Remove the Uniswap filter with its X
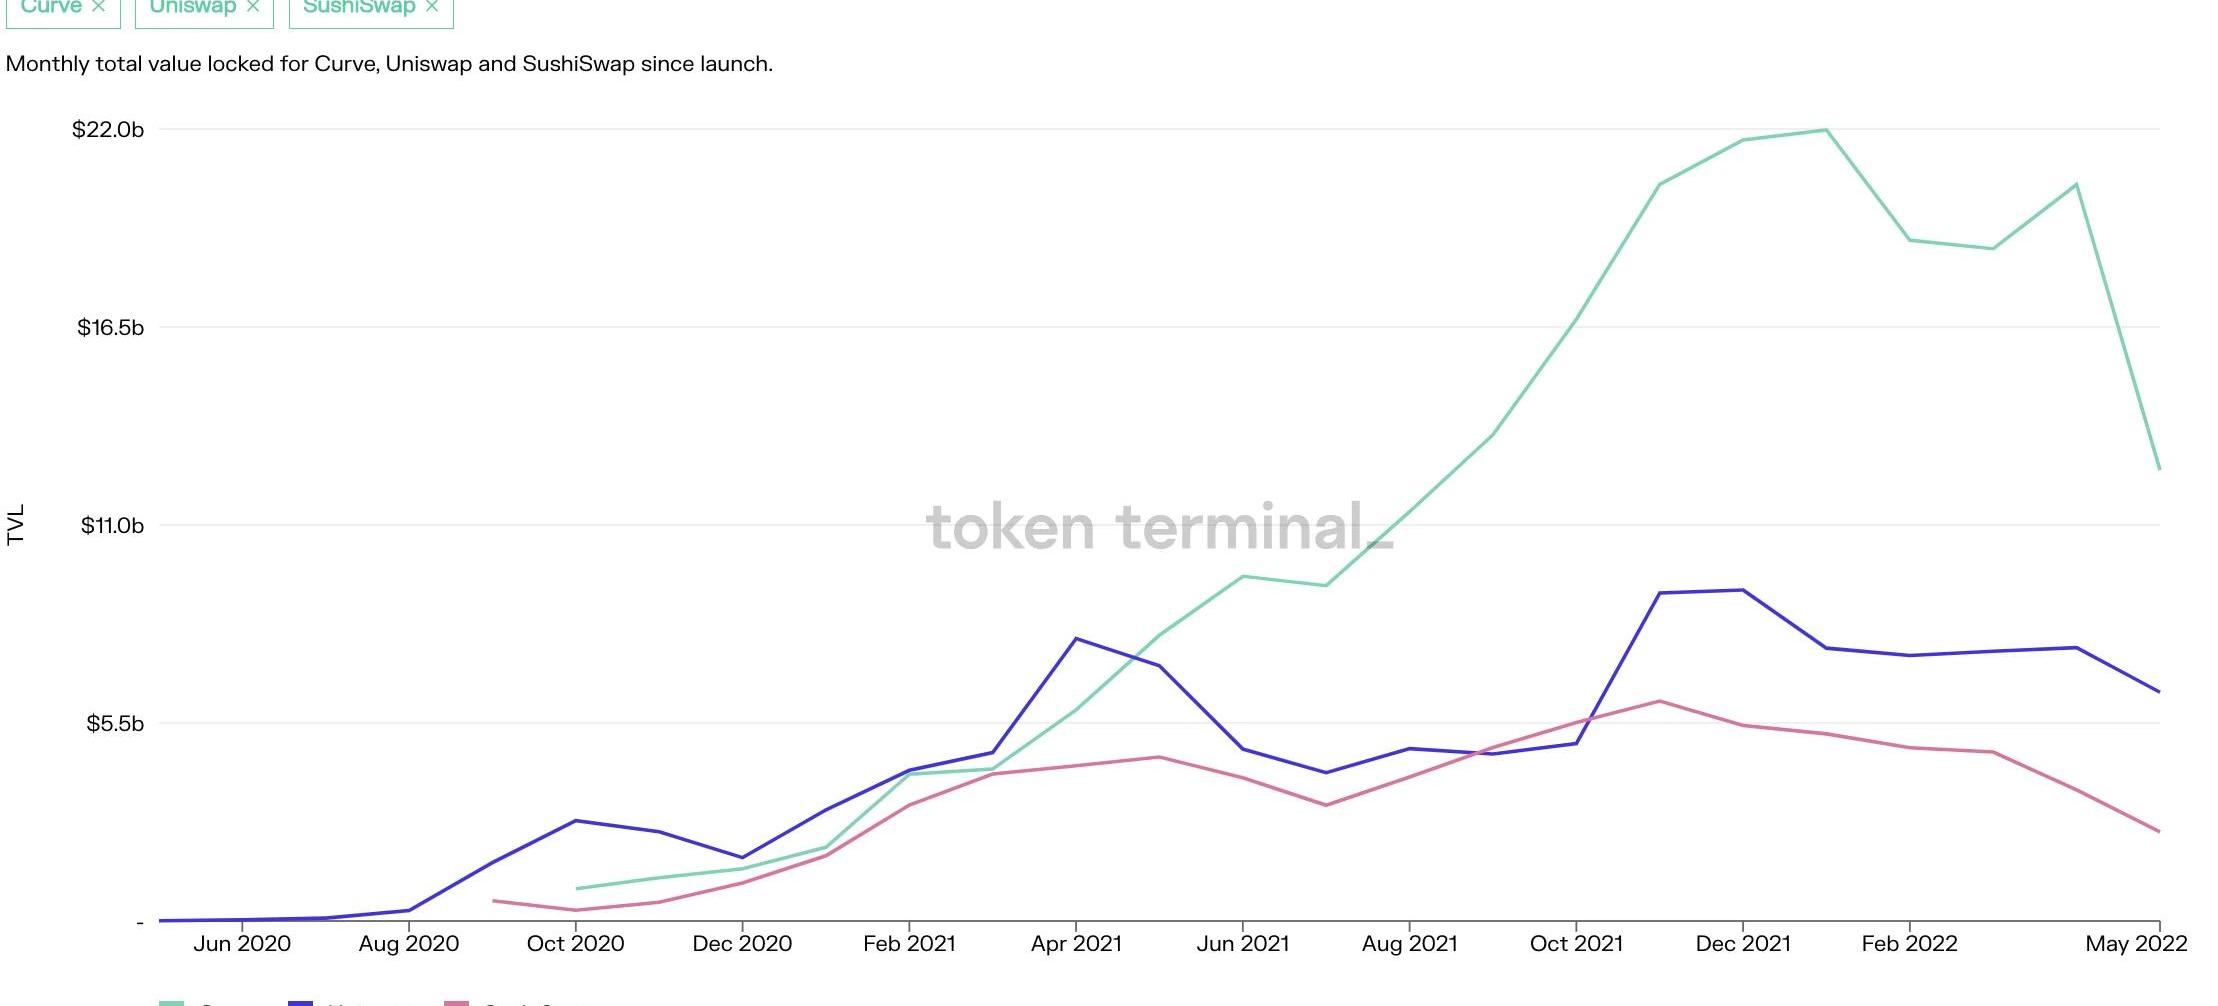 pos(253,6)
